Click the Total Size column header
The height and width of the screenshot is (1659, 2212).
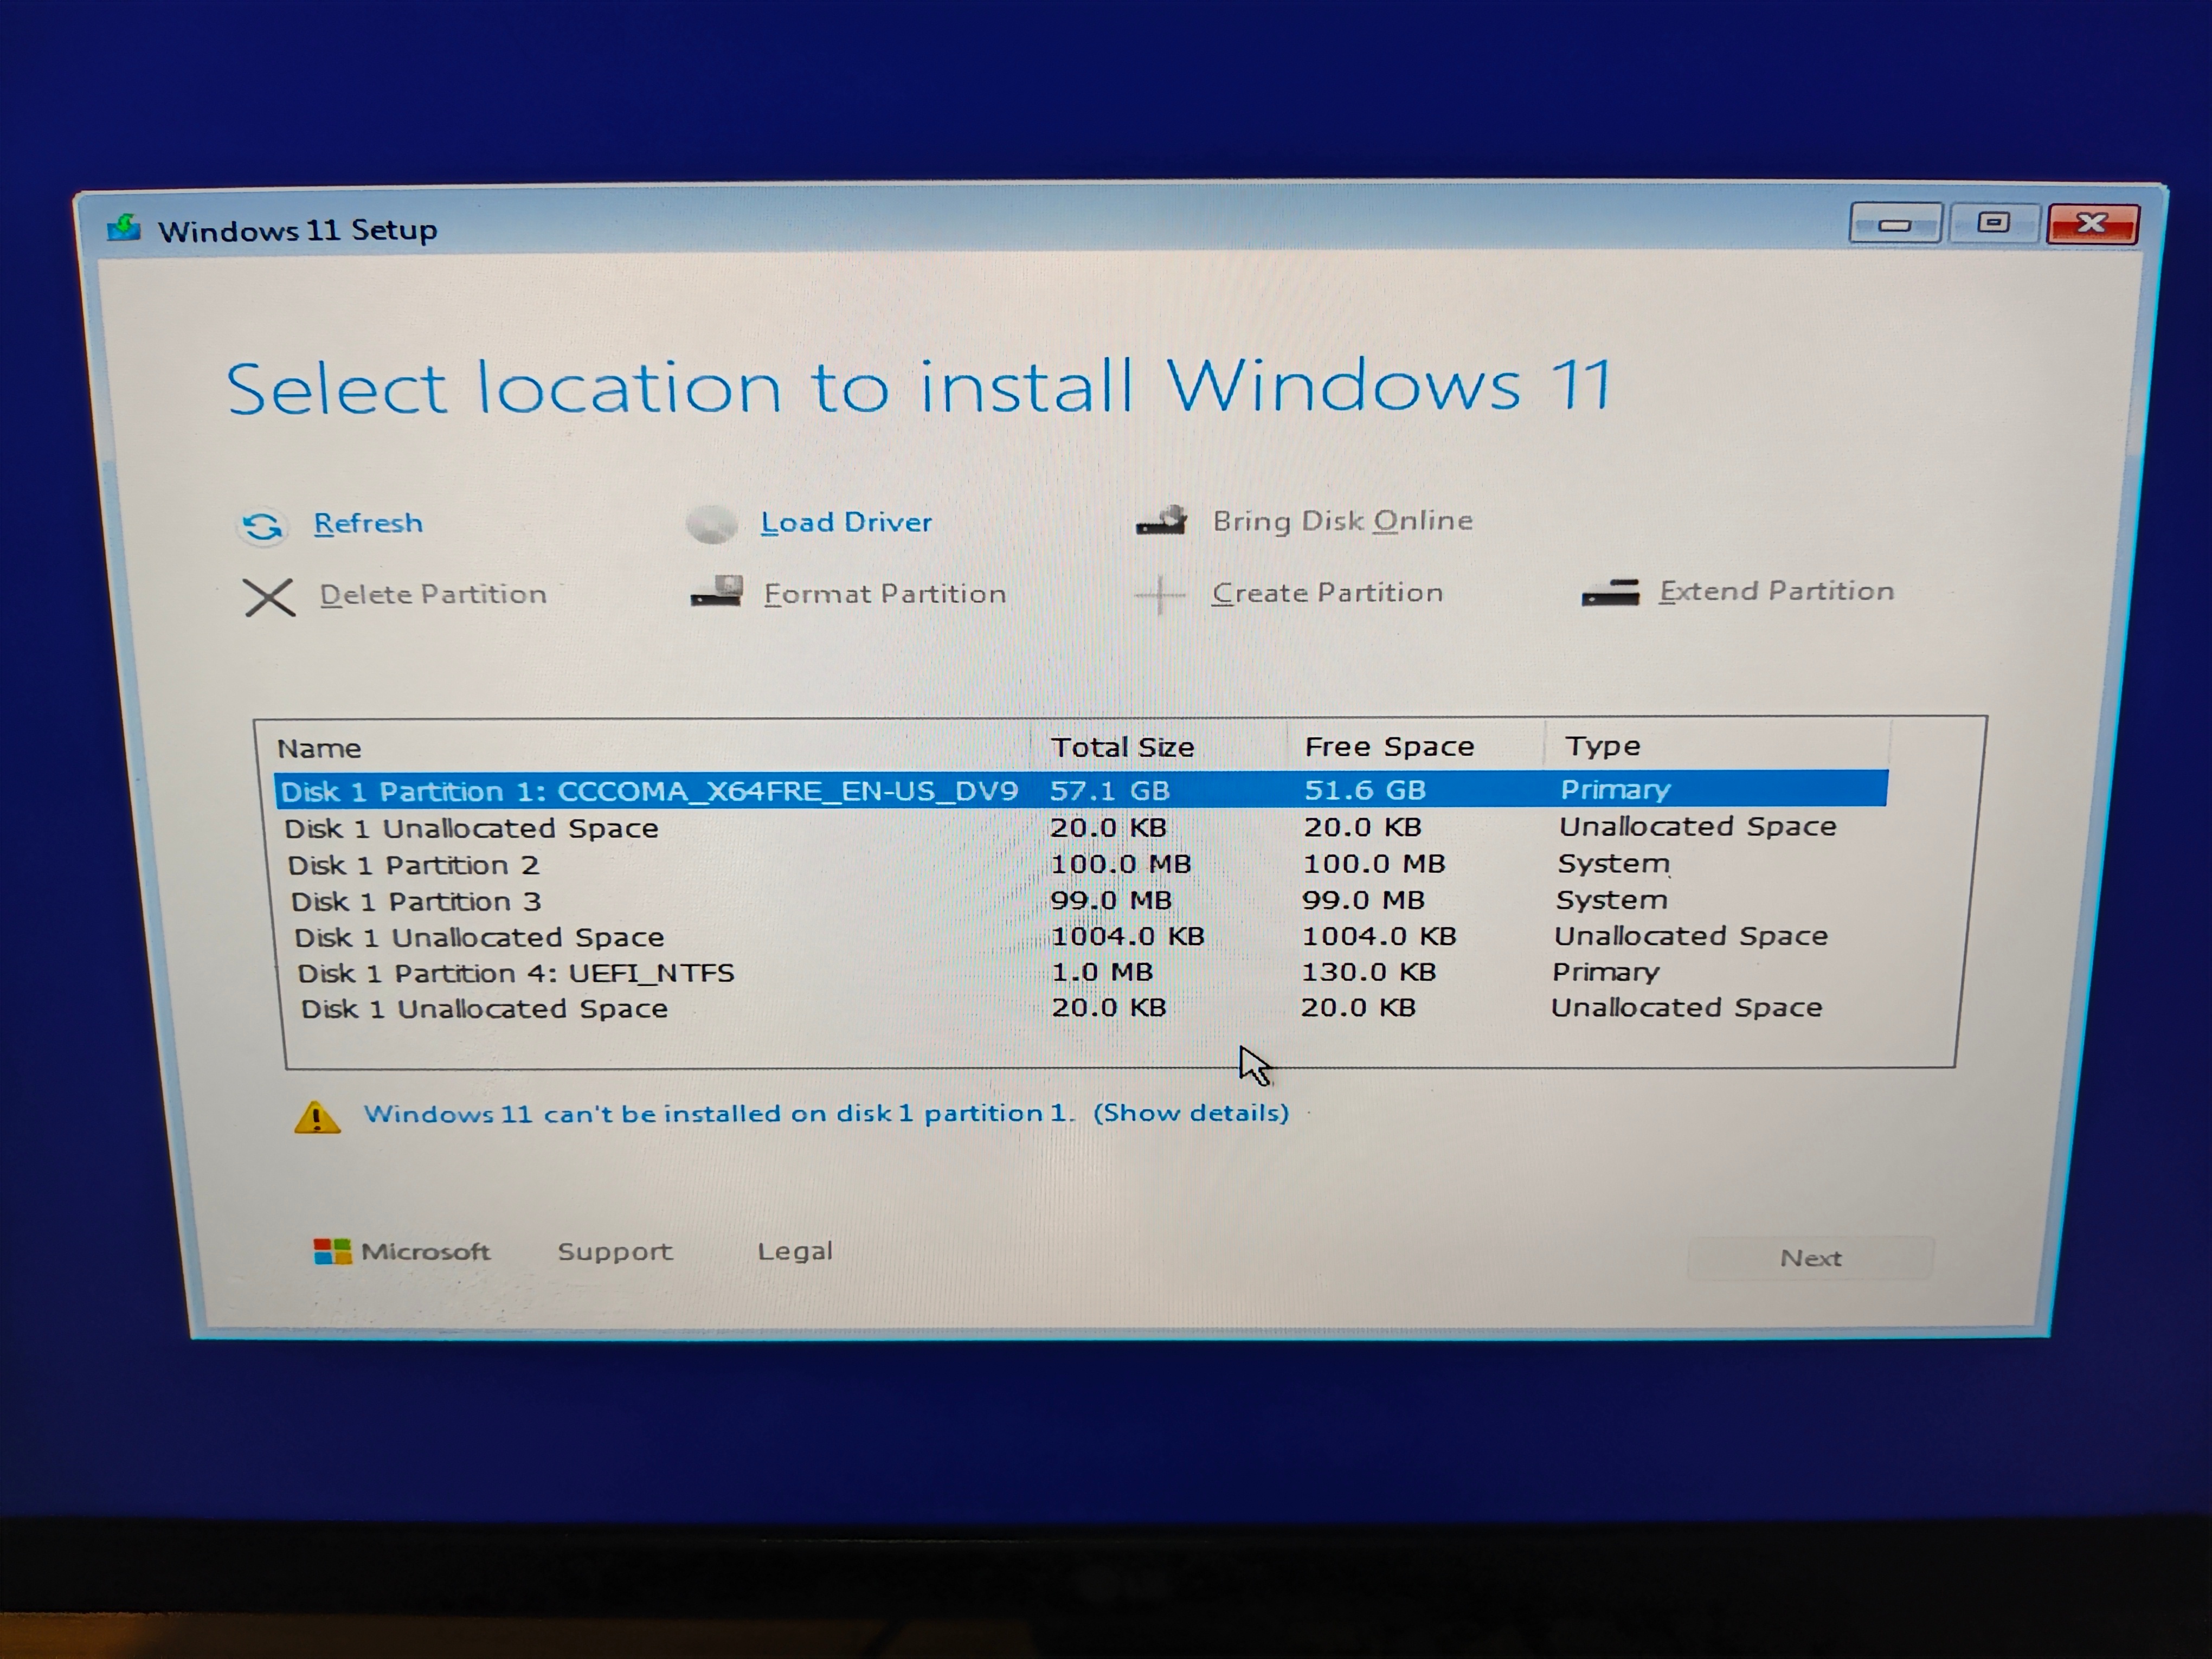point(1122,747)
